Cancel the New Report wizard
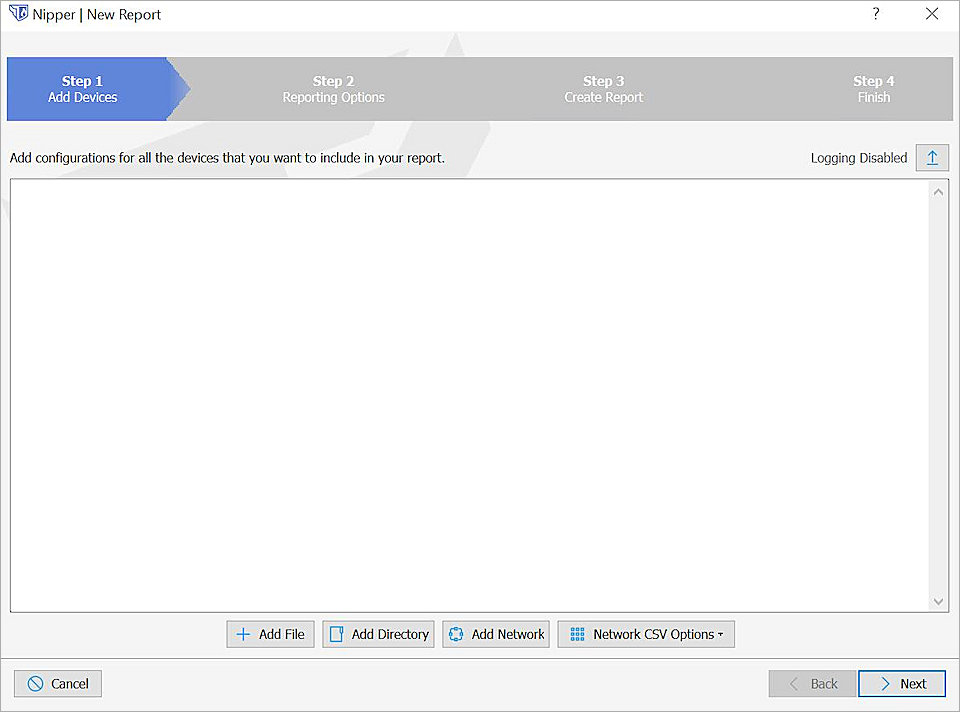Viewport: 960px width, 712px height. [58, 684]
